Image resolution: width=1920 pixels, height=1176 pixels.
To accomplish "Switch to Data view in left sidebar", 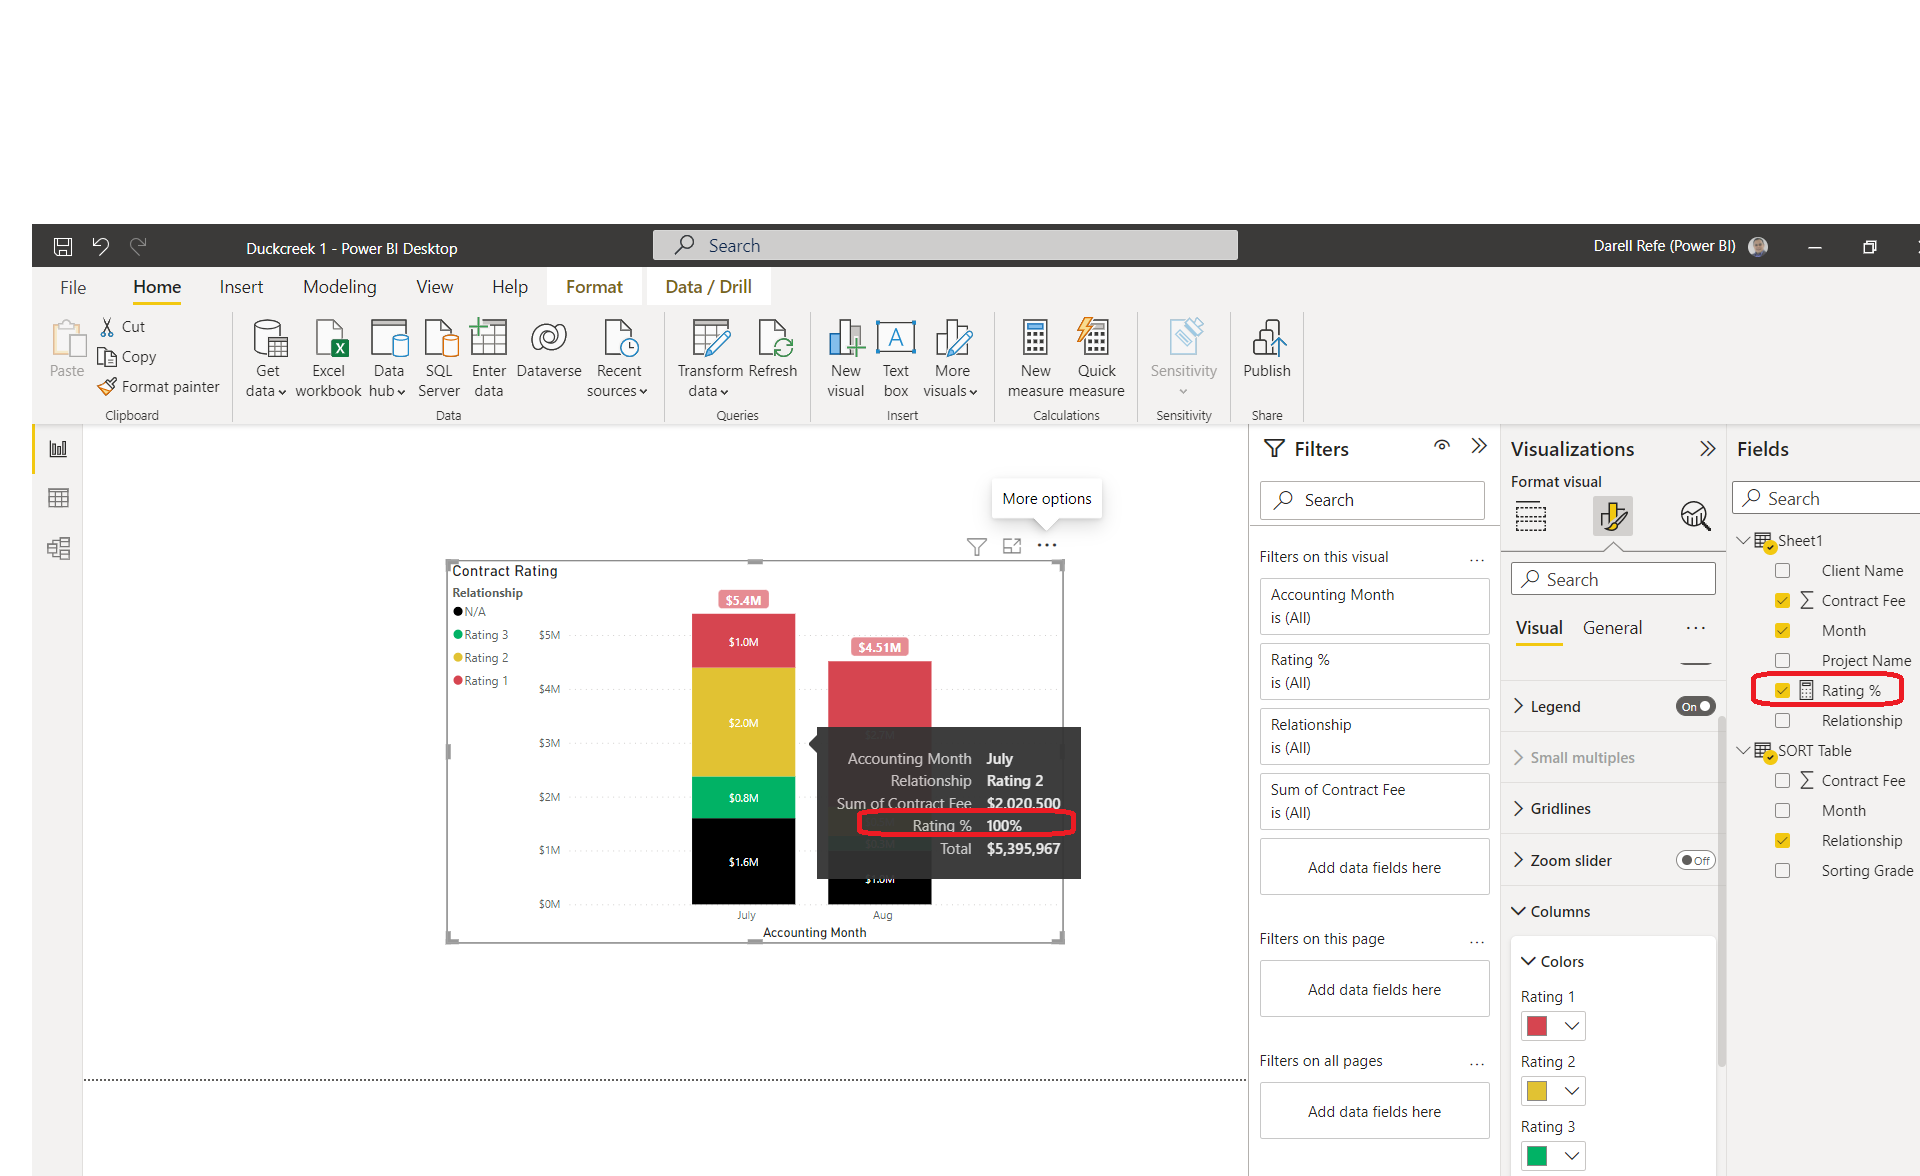I will tap(58, 498).
